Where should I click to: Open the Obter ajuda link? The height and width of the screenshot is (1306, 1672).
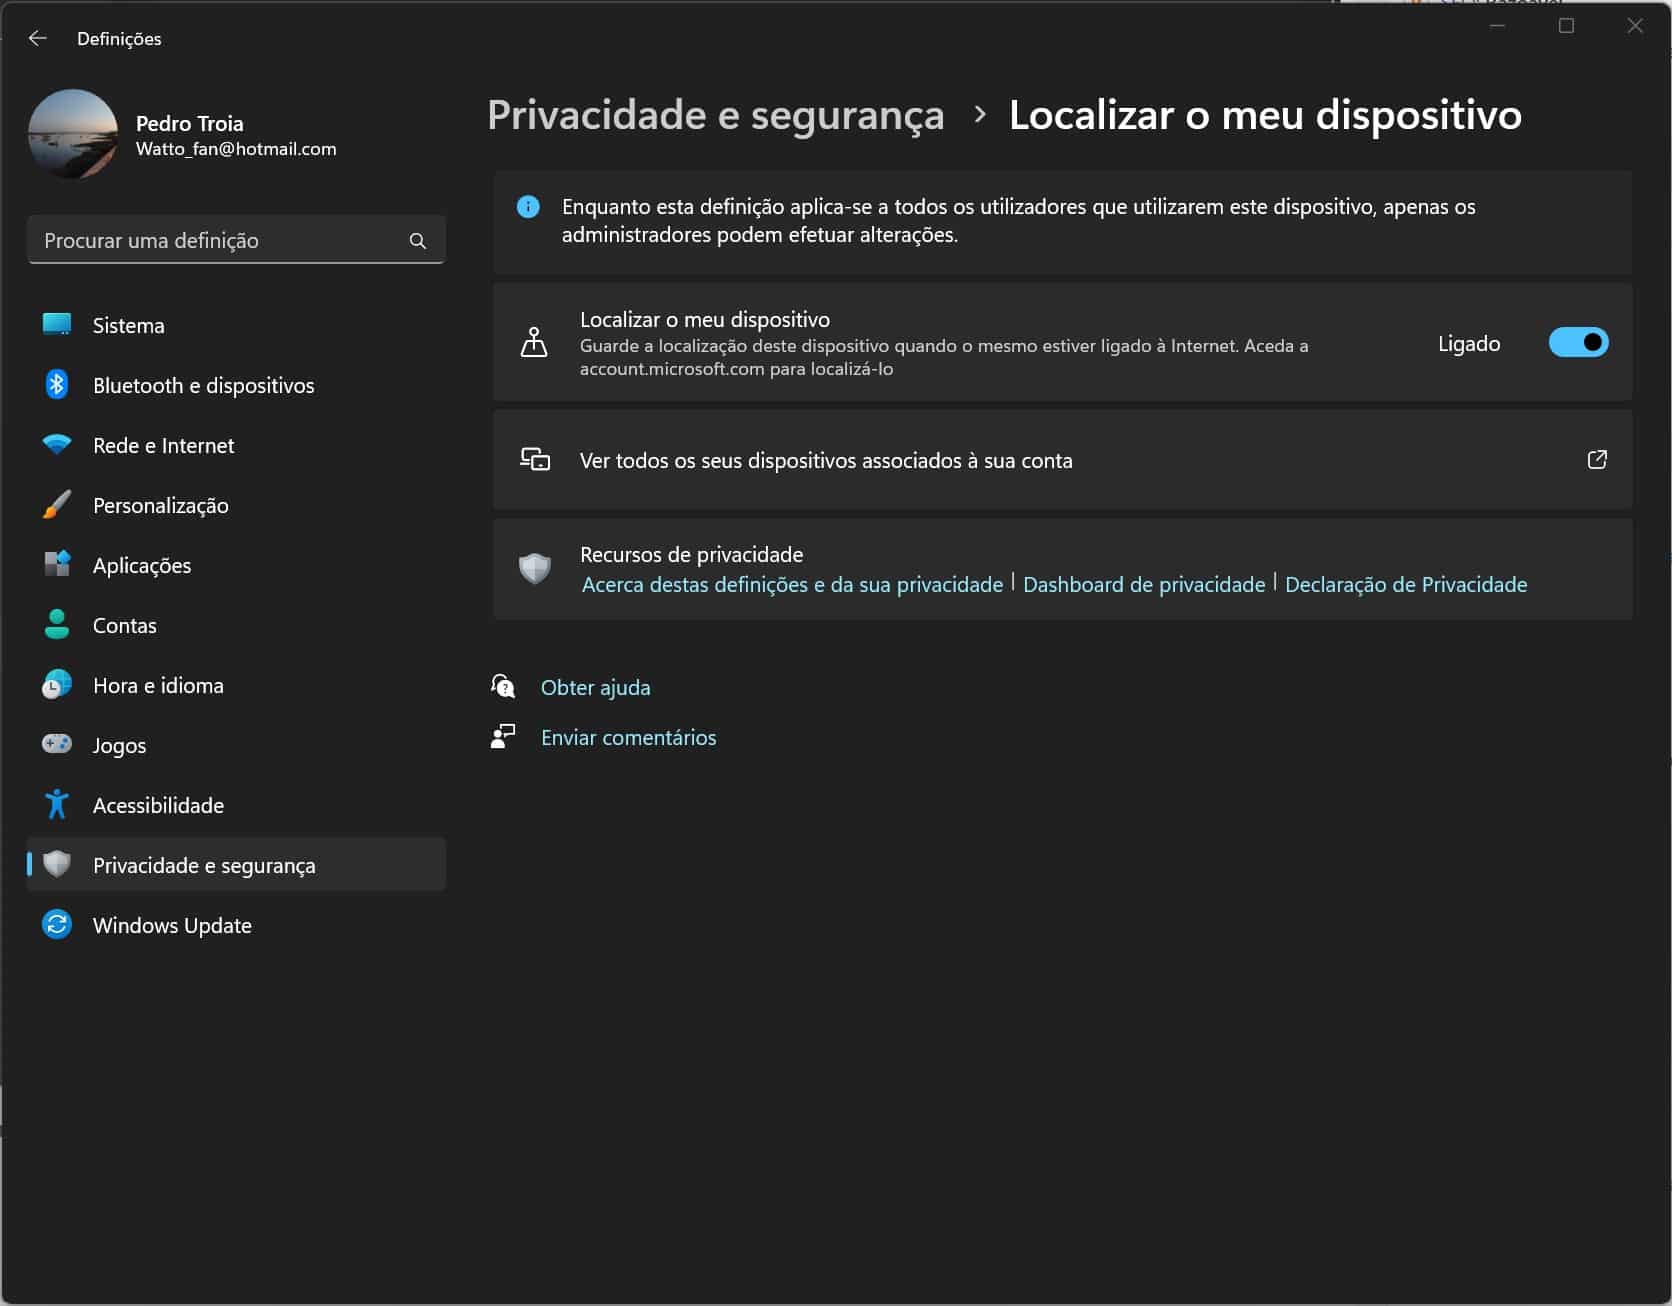pyautogui.click(x=595, y=688)
